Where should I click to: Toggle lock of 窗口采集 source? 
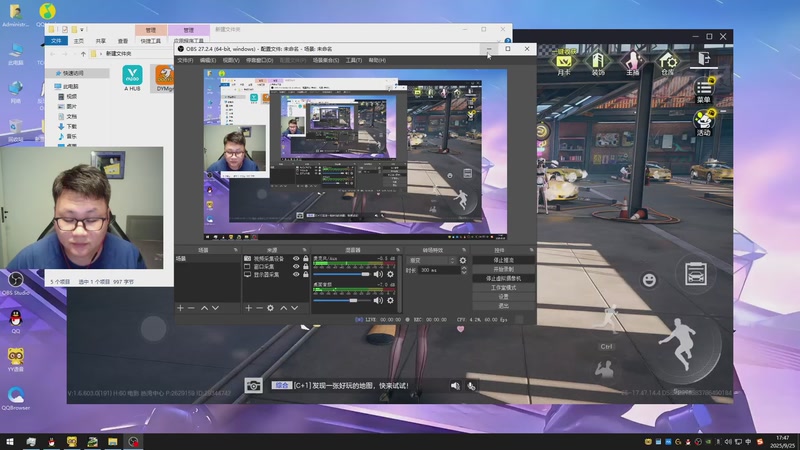click(306, 266)
